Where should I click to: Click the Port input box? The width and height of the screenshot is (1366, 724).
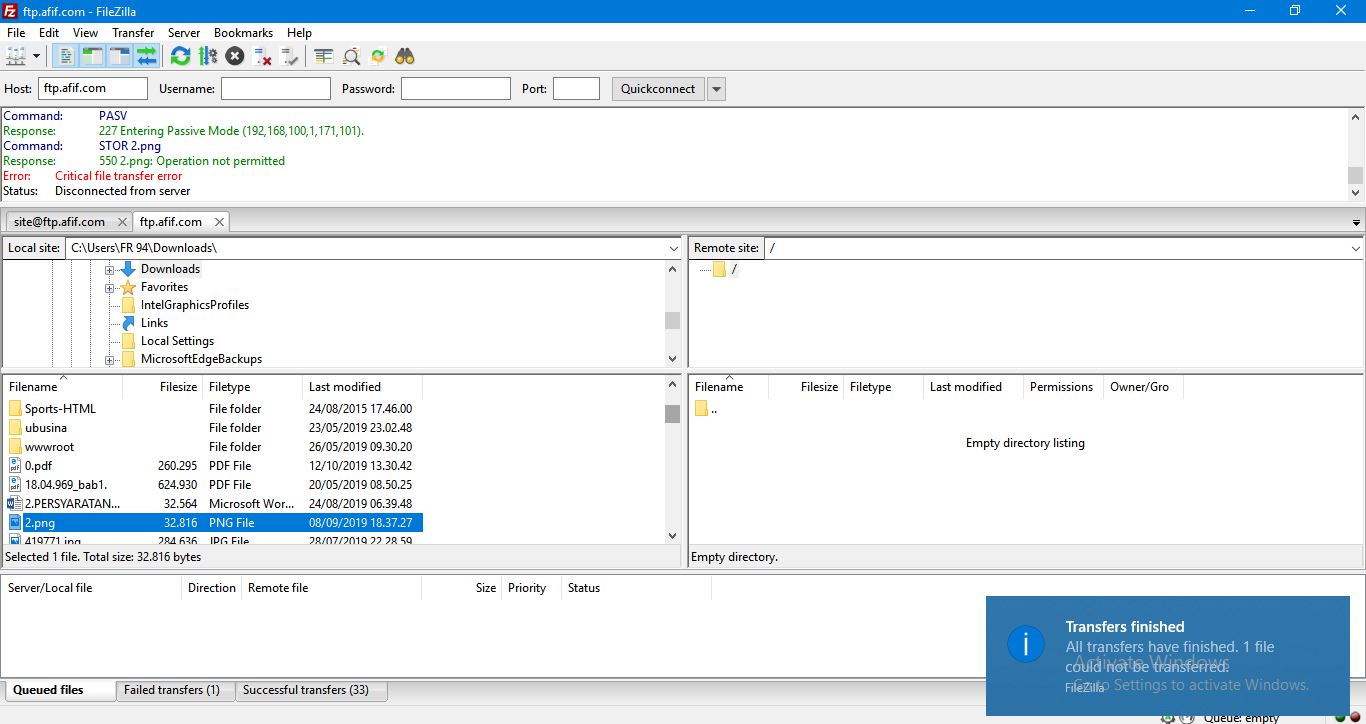(576, 89)
